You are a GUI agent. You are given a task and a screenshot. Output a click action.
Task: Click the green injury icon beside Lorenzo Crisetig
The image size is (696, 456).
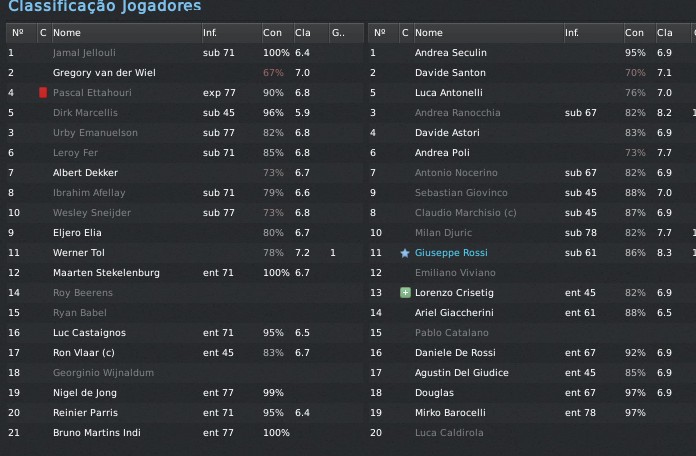tap(404, 293)
